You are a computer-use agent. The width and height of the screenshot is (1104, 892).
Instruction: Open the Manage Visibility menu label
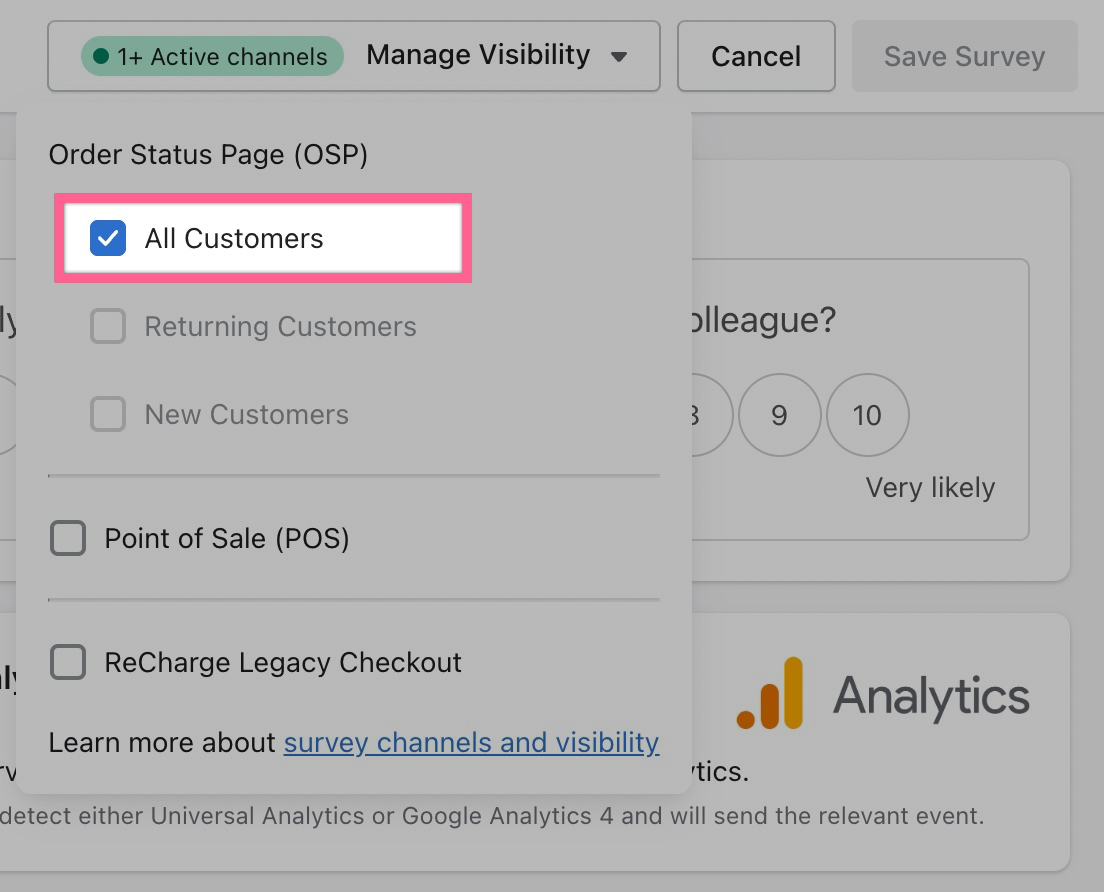[478, 55]
